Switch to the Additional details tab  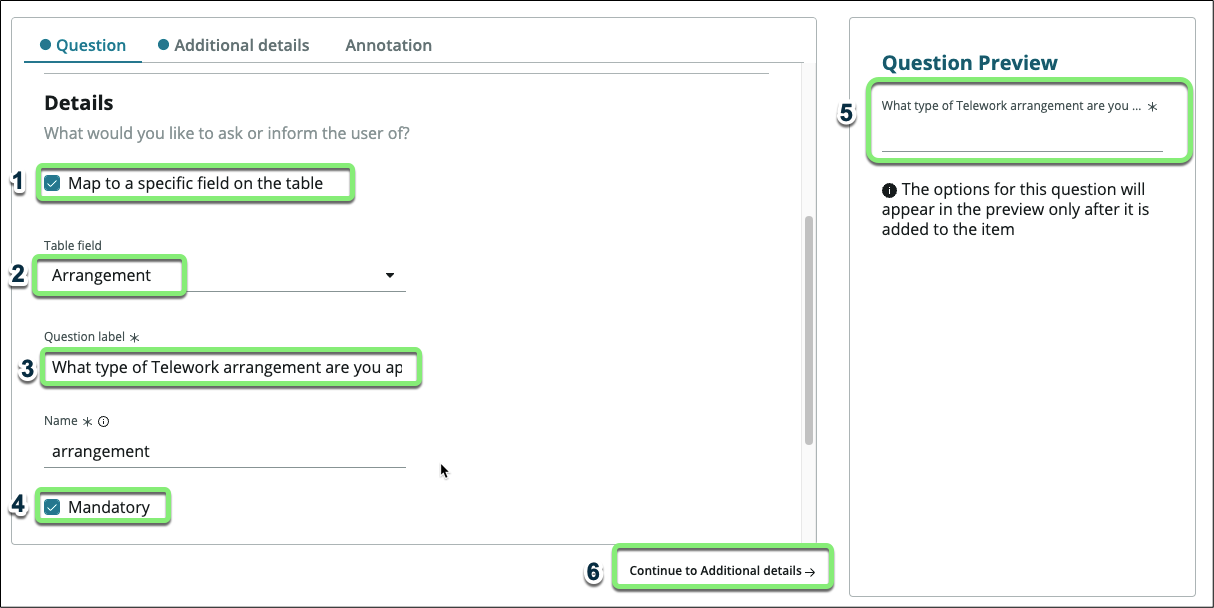(241, 45)
